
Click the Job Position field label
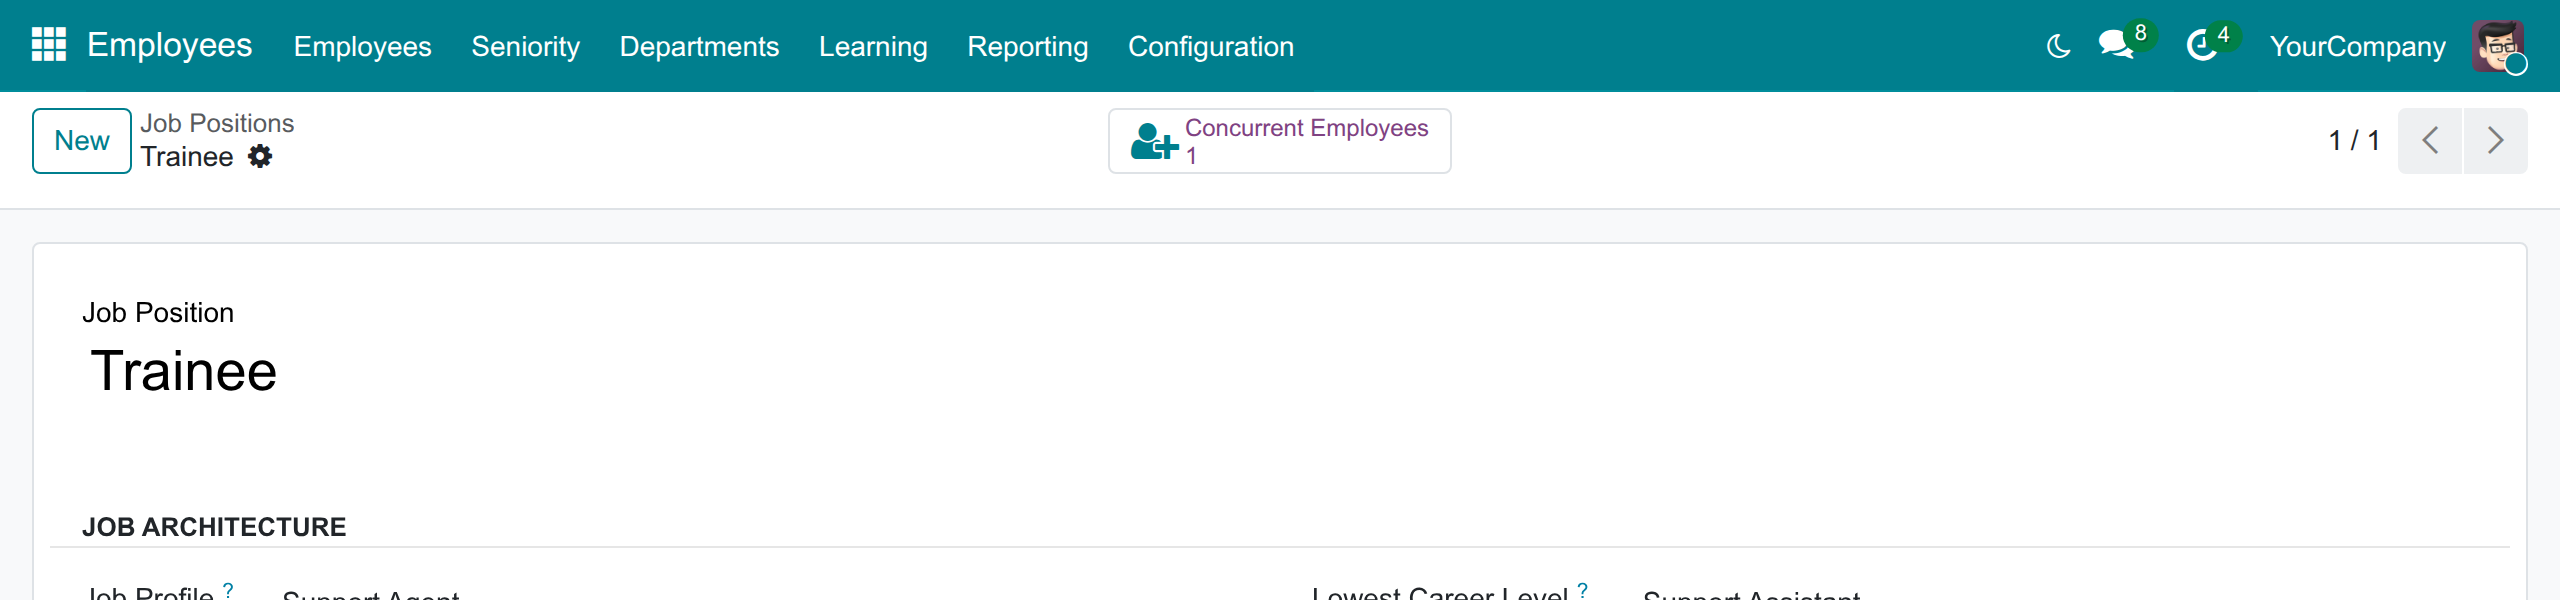click(x=158, y=313)
